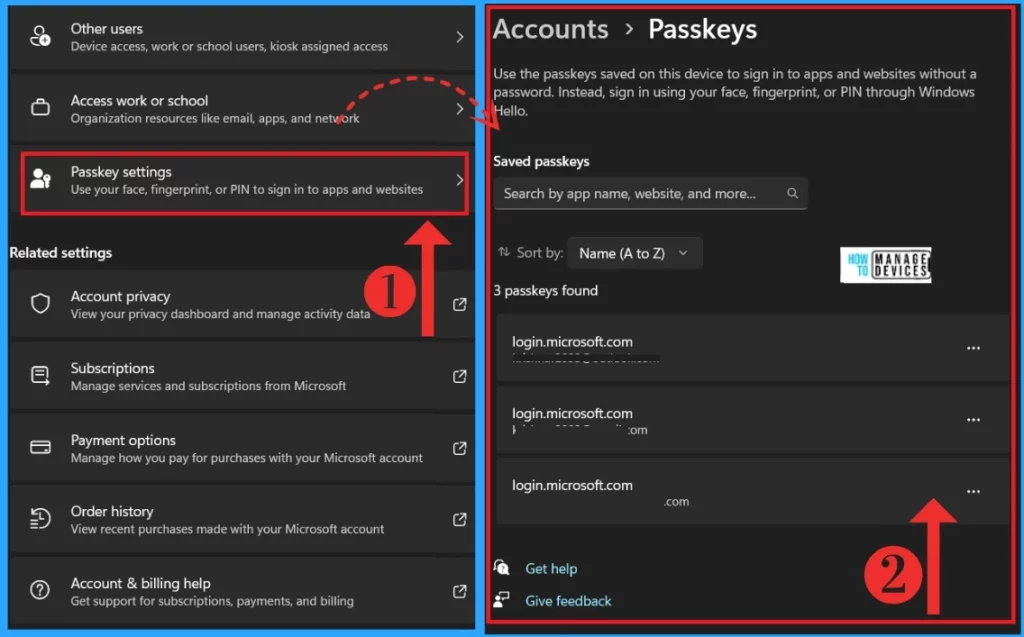Click the Get help link
This screenshot has width=1024, height=637.
tap(551, 569)
